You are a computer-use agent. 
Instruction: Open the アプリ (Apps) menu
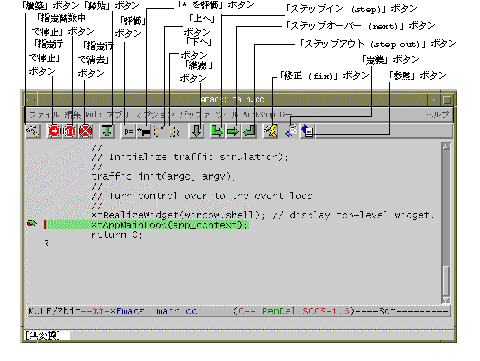point(118,115)
